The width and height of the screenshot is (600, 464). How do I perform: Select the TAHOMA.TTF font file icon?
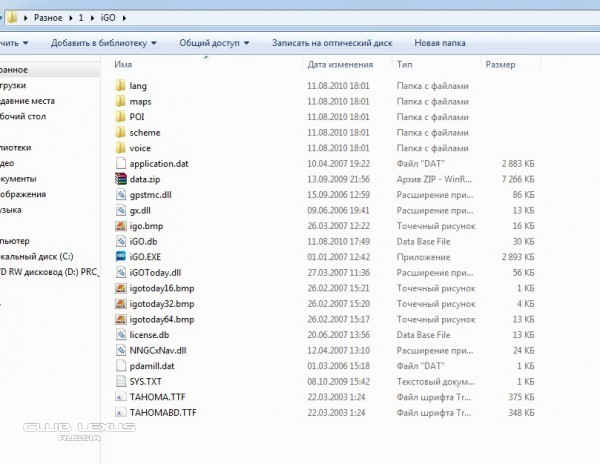tap(121, 397)
